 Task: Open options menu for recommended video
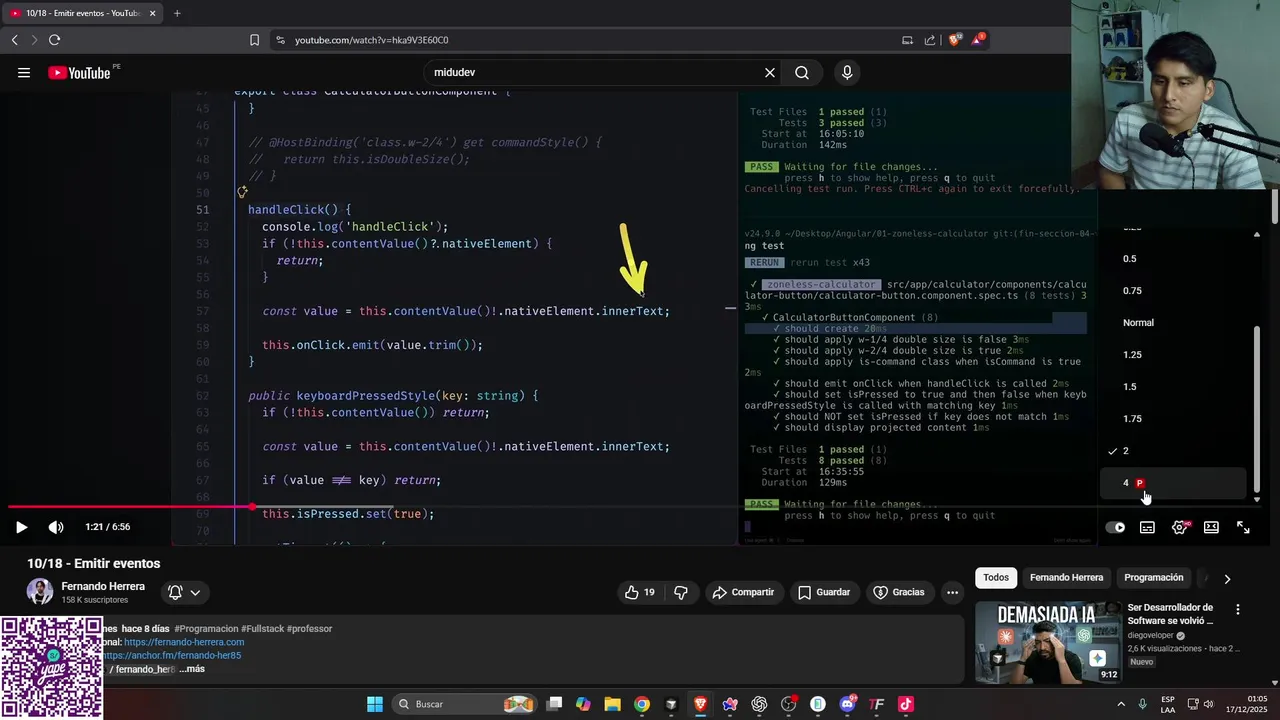(x=1238, y=610)
